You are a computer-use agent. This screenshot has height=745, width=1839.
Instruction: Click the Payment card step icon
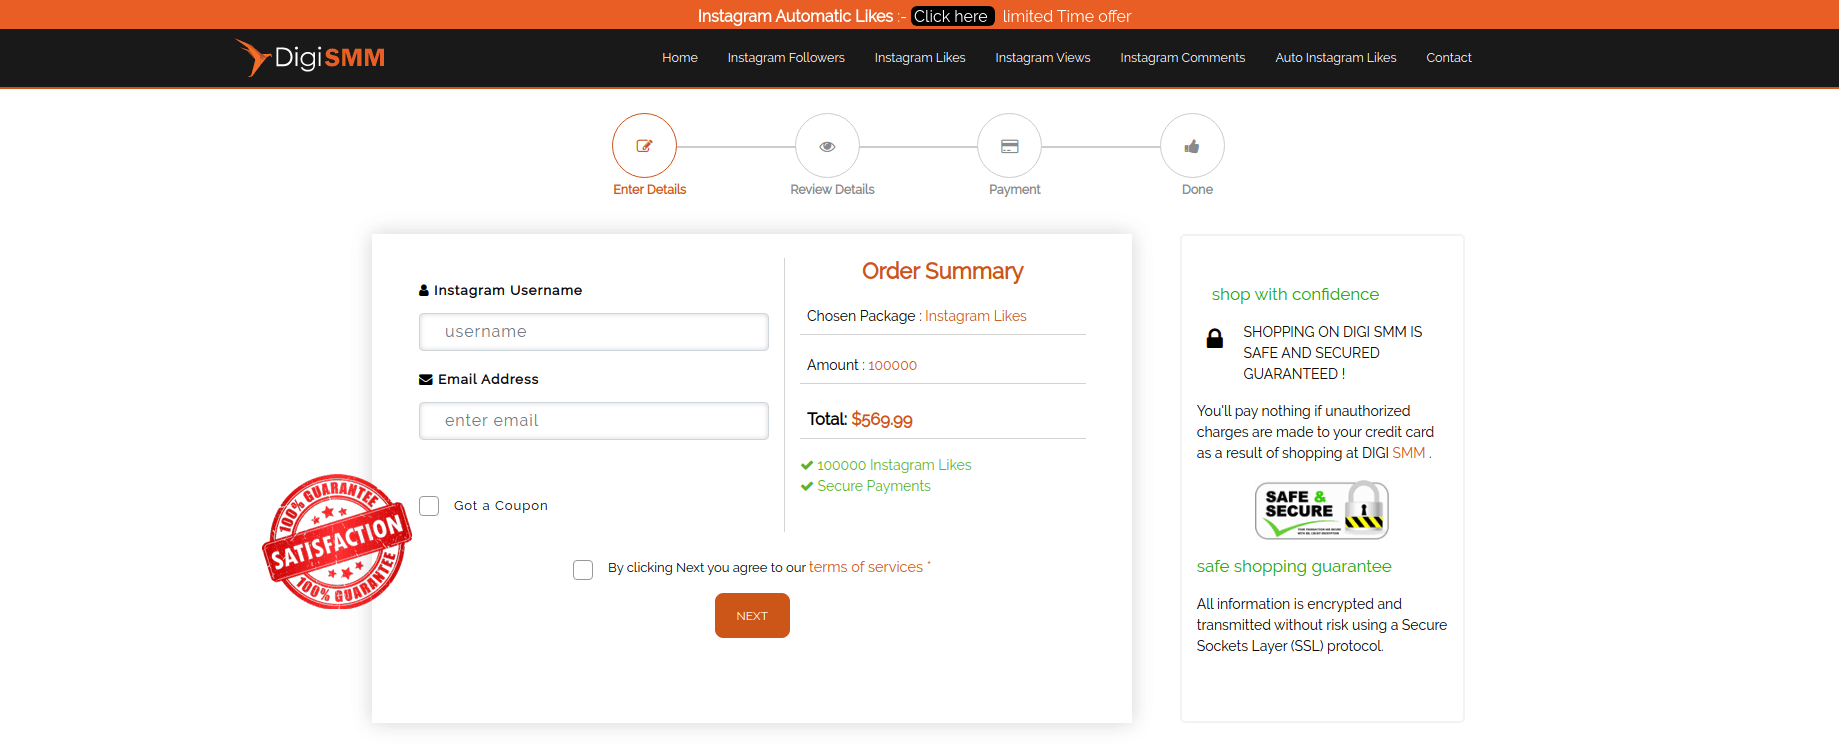(x=1010, y=146)
